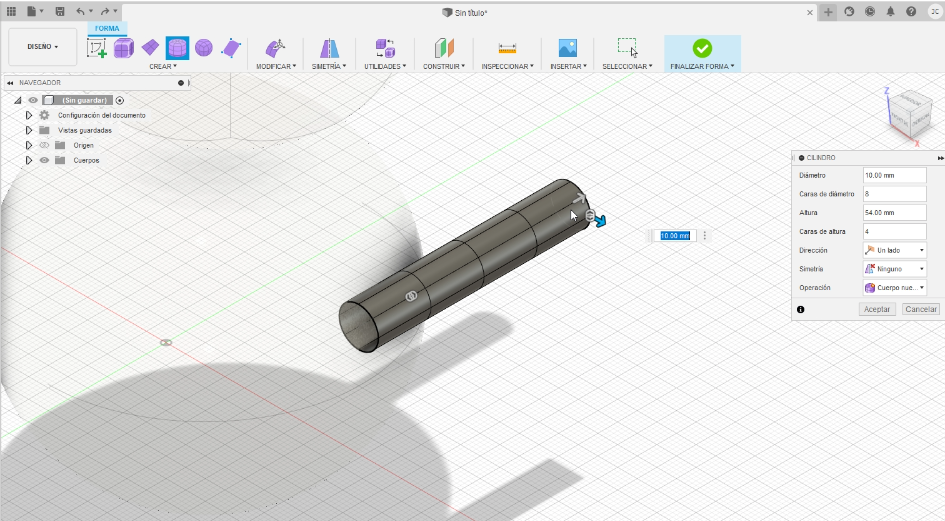
Task: Open the MODIFICAR menu
Action: [276, 66]
